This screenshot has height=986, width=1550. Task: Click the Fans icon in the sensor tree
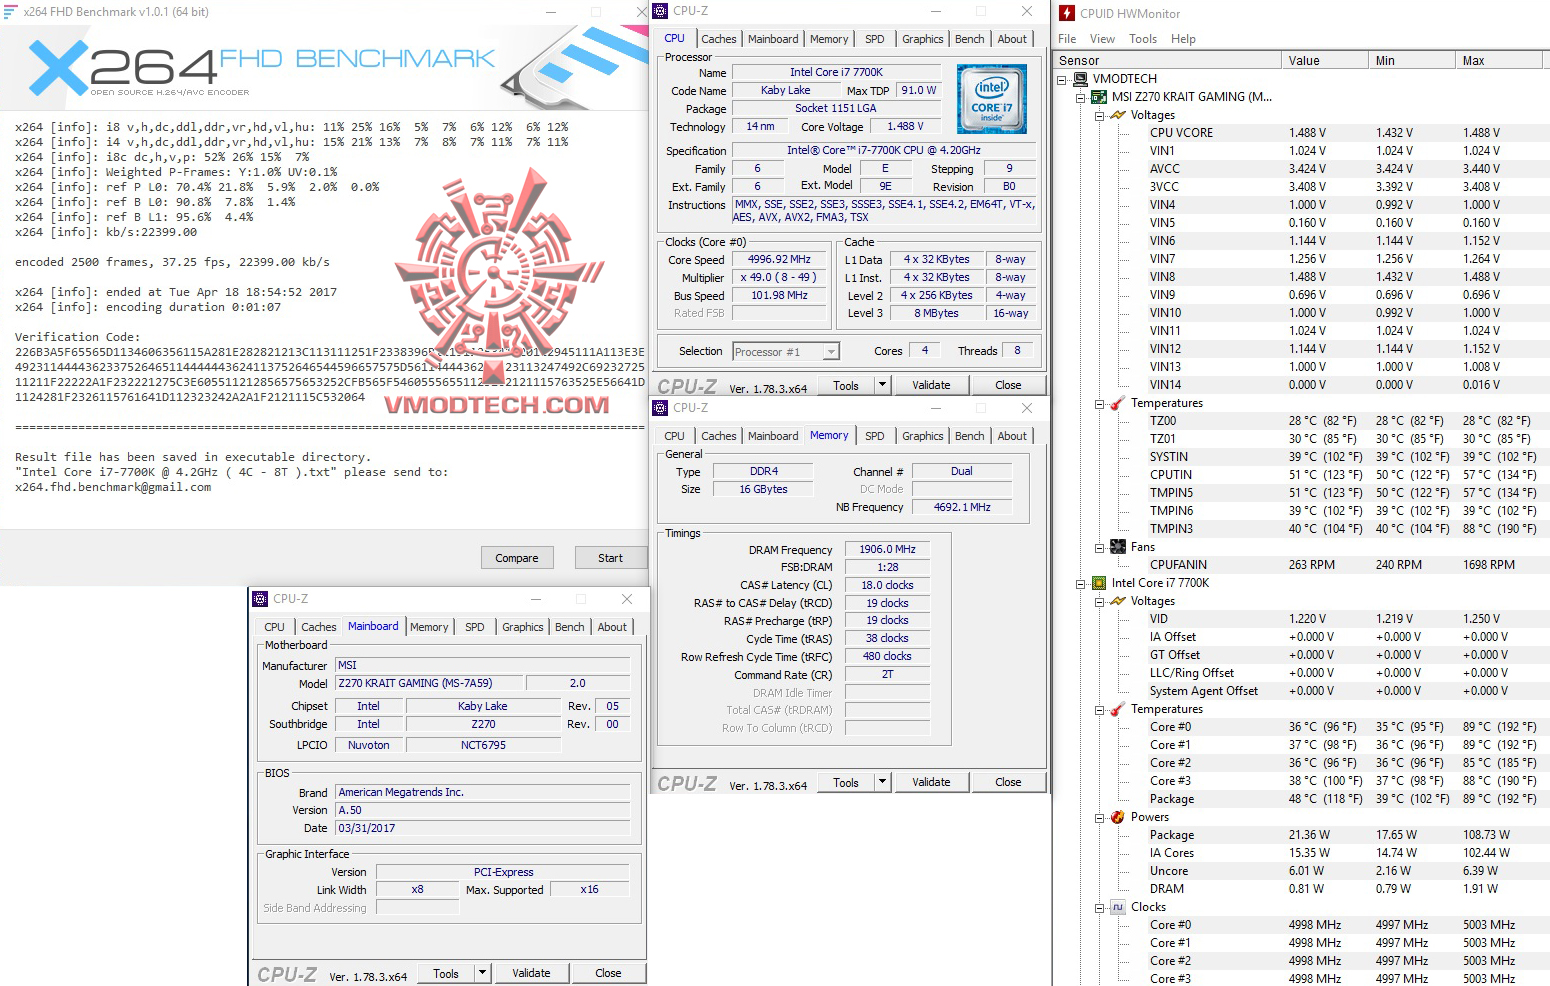pos(1117,547)
